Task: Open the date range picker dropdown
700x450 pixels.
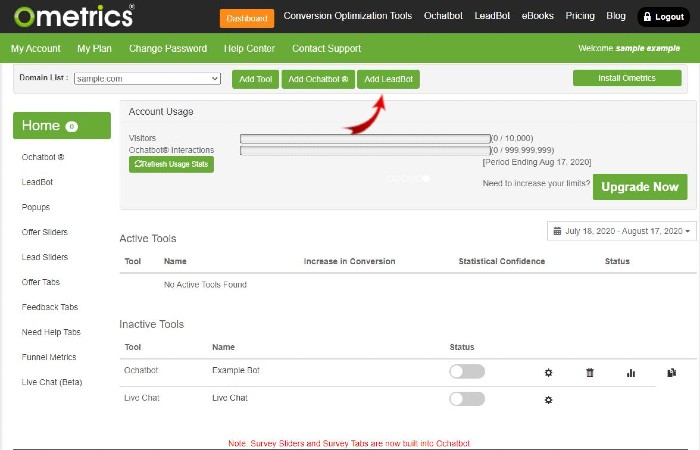Action: coord(621,231)
